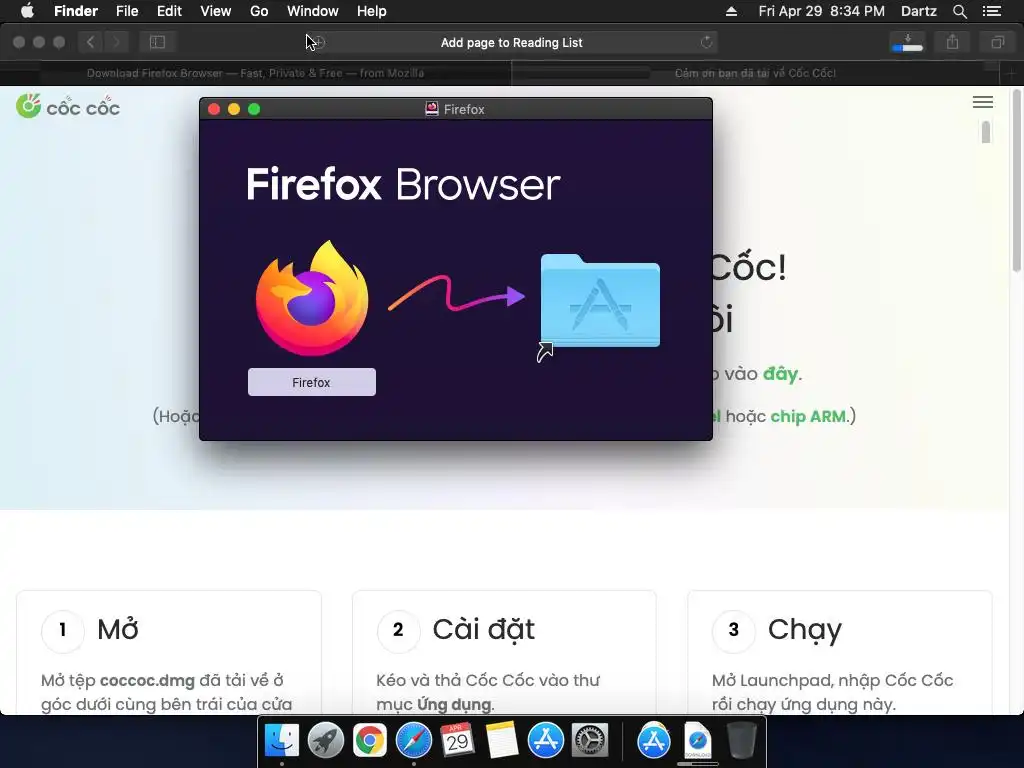The image size is (1024, 768).
Task: Open Spotlight search in menu bar
Action: coord(959,11)
